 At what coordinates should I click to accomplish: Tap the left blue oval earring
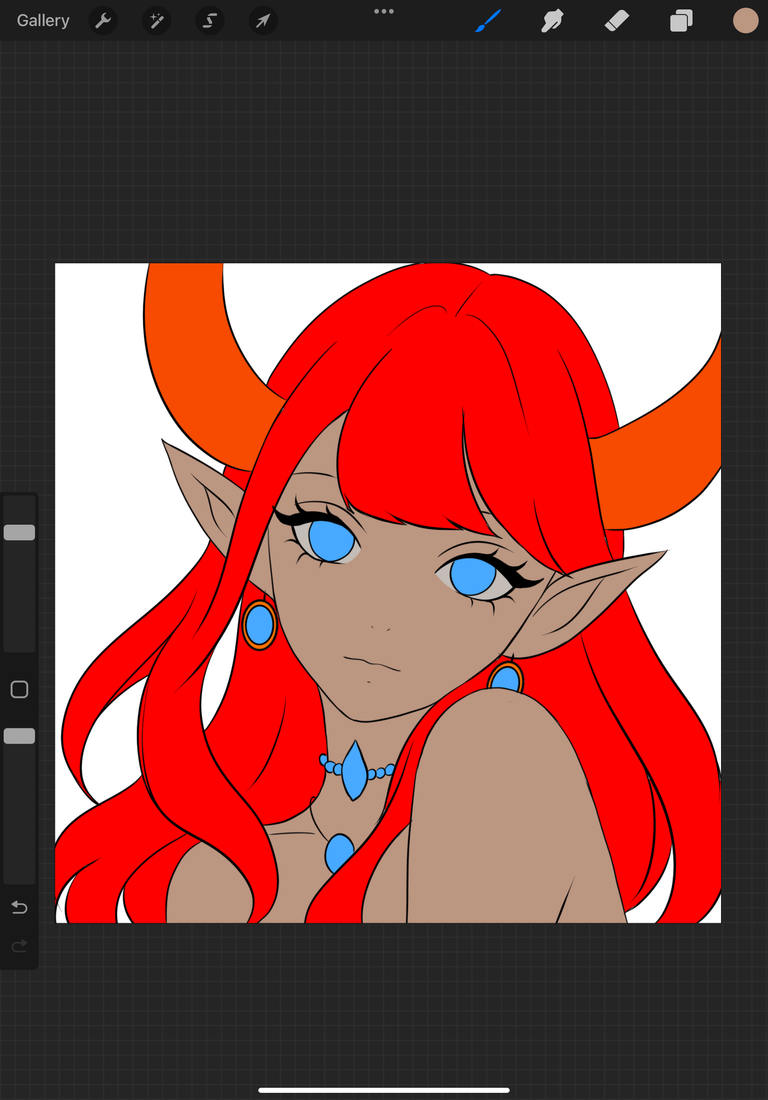pos(260,624)
